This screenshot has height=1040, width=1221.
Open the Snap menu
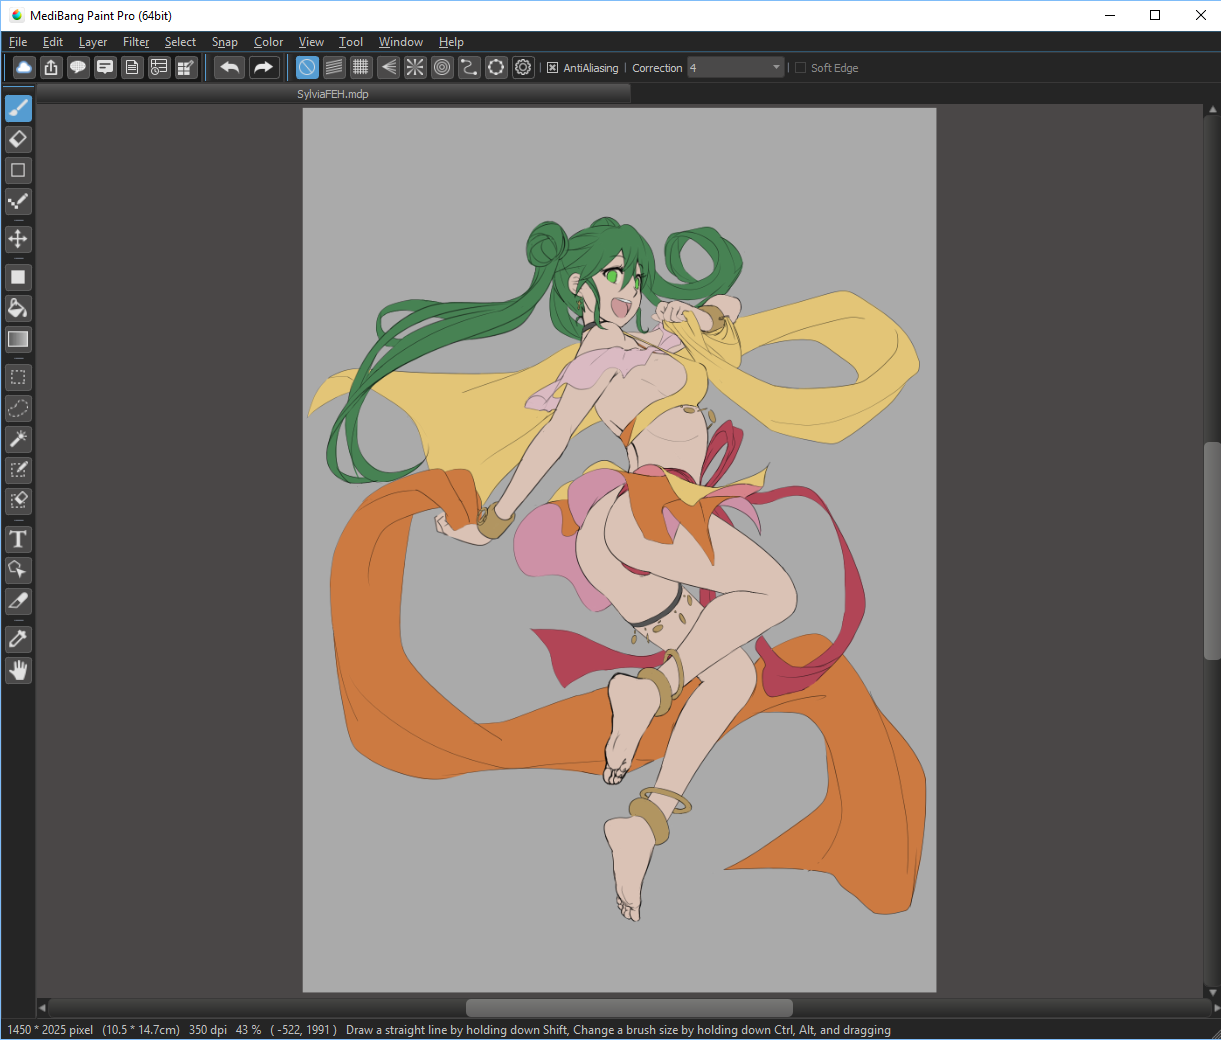(225, 42)
